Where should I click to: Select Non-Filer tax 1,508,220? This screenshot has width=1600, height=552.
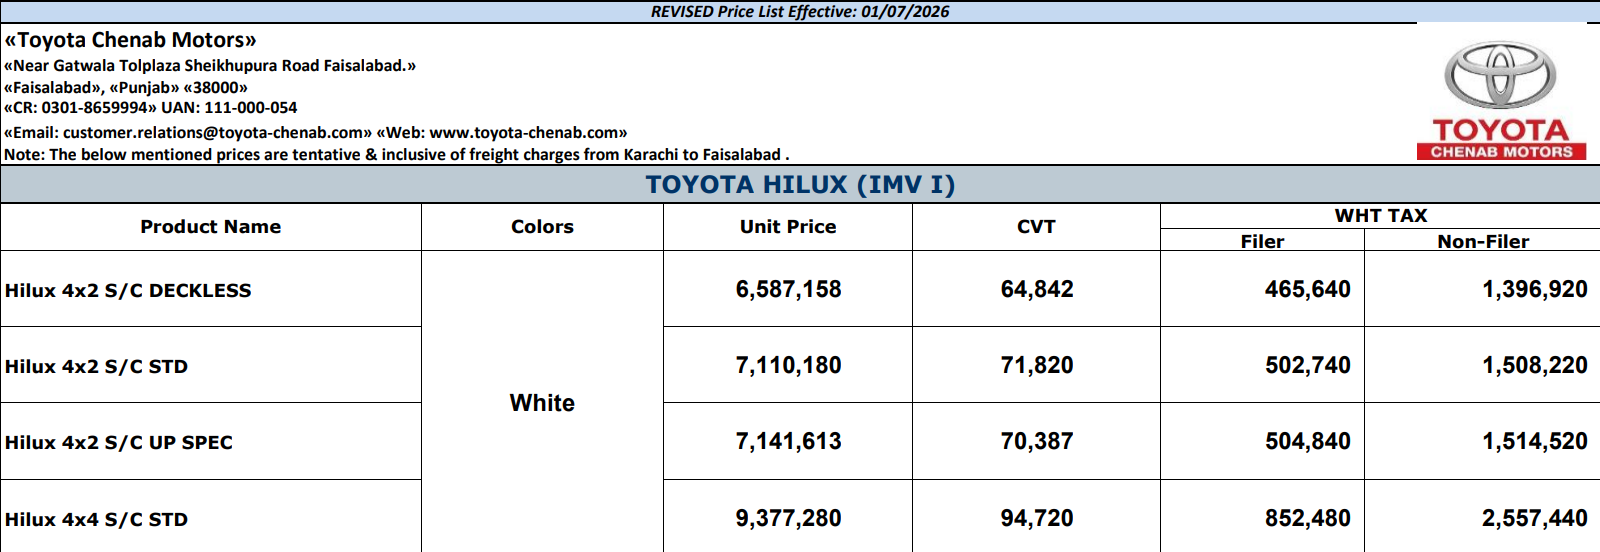[1535, 366]
